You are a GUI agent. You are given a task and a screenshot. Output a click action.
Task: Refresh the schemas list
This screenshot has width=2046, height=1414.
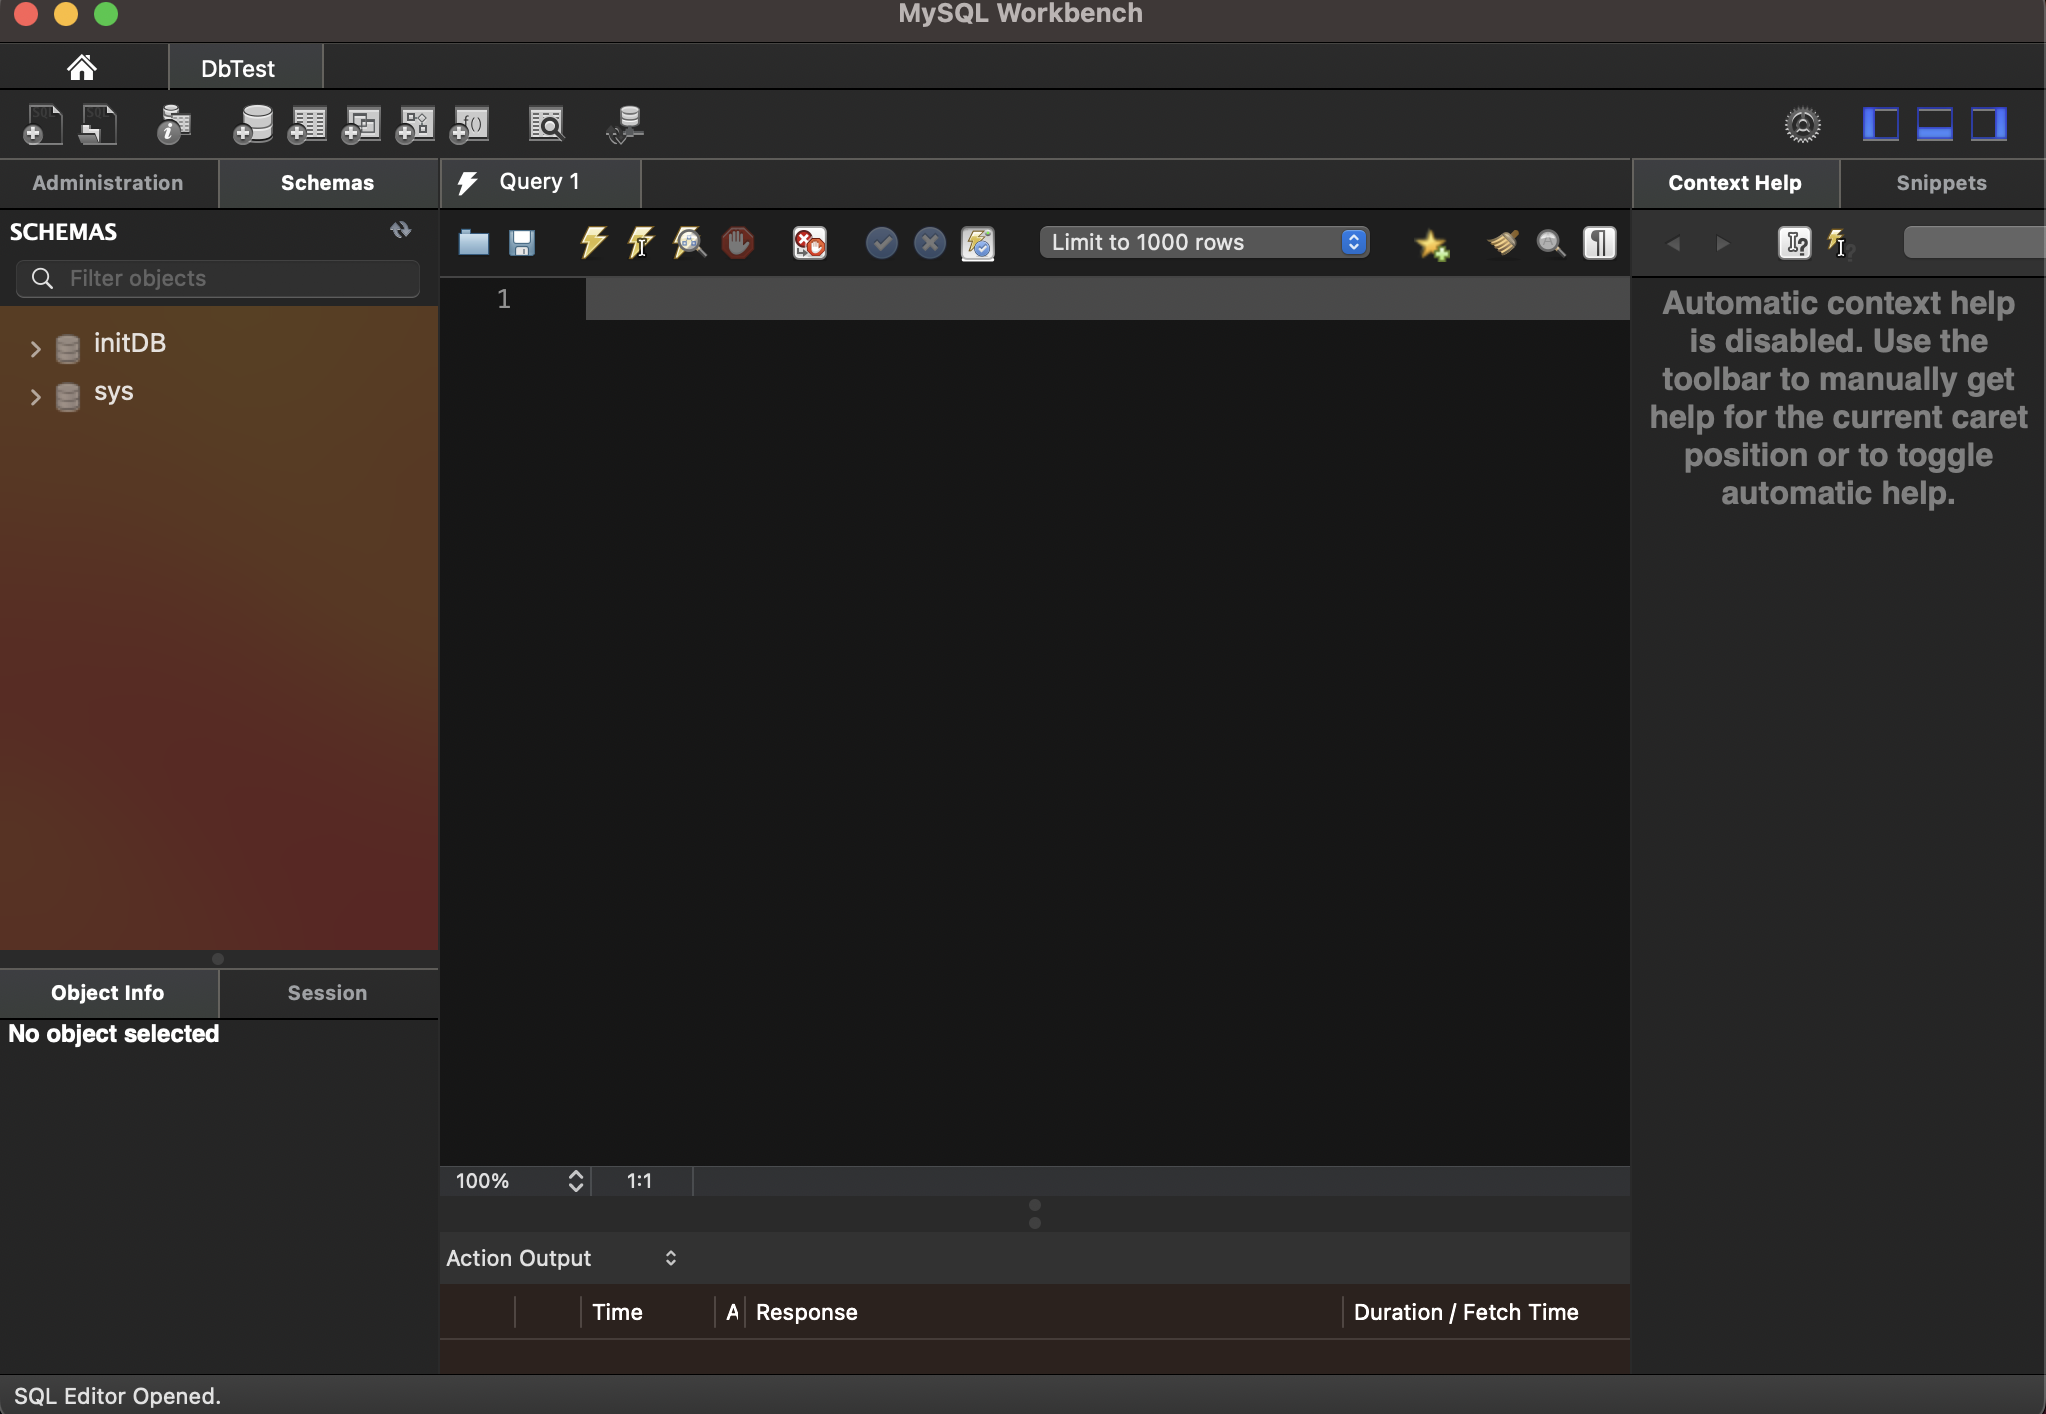point(401,231)
